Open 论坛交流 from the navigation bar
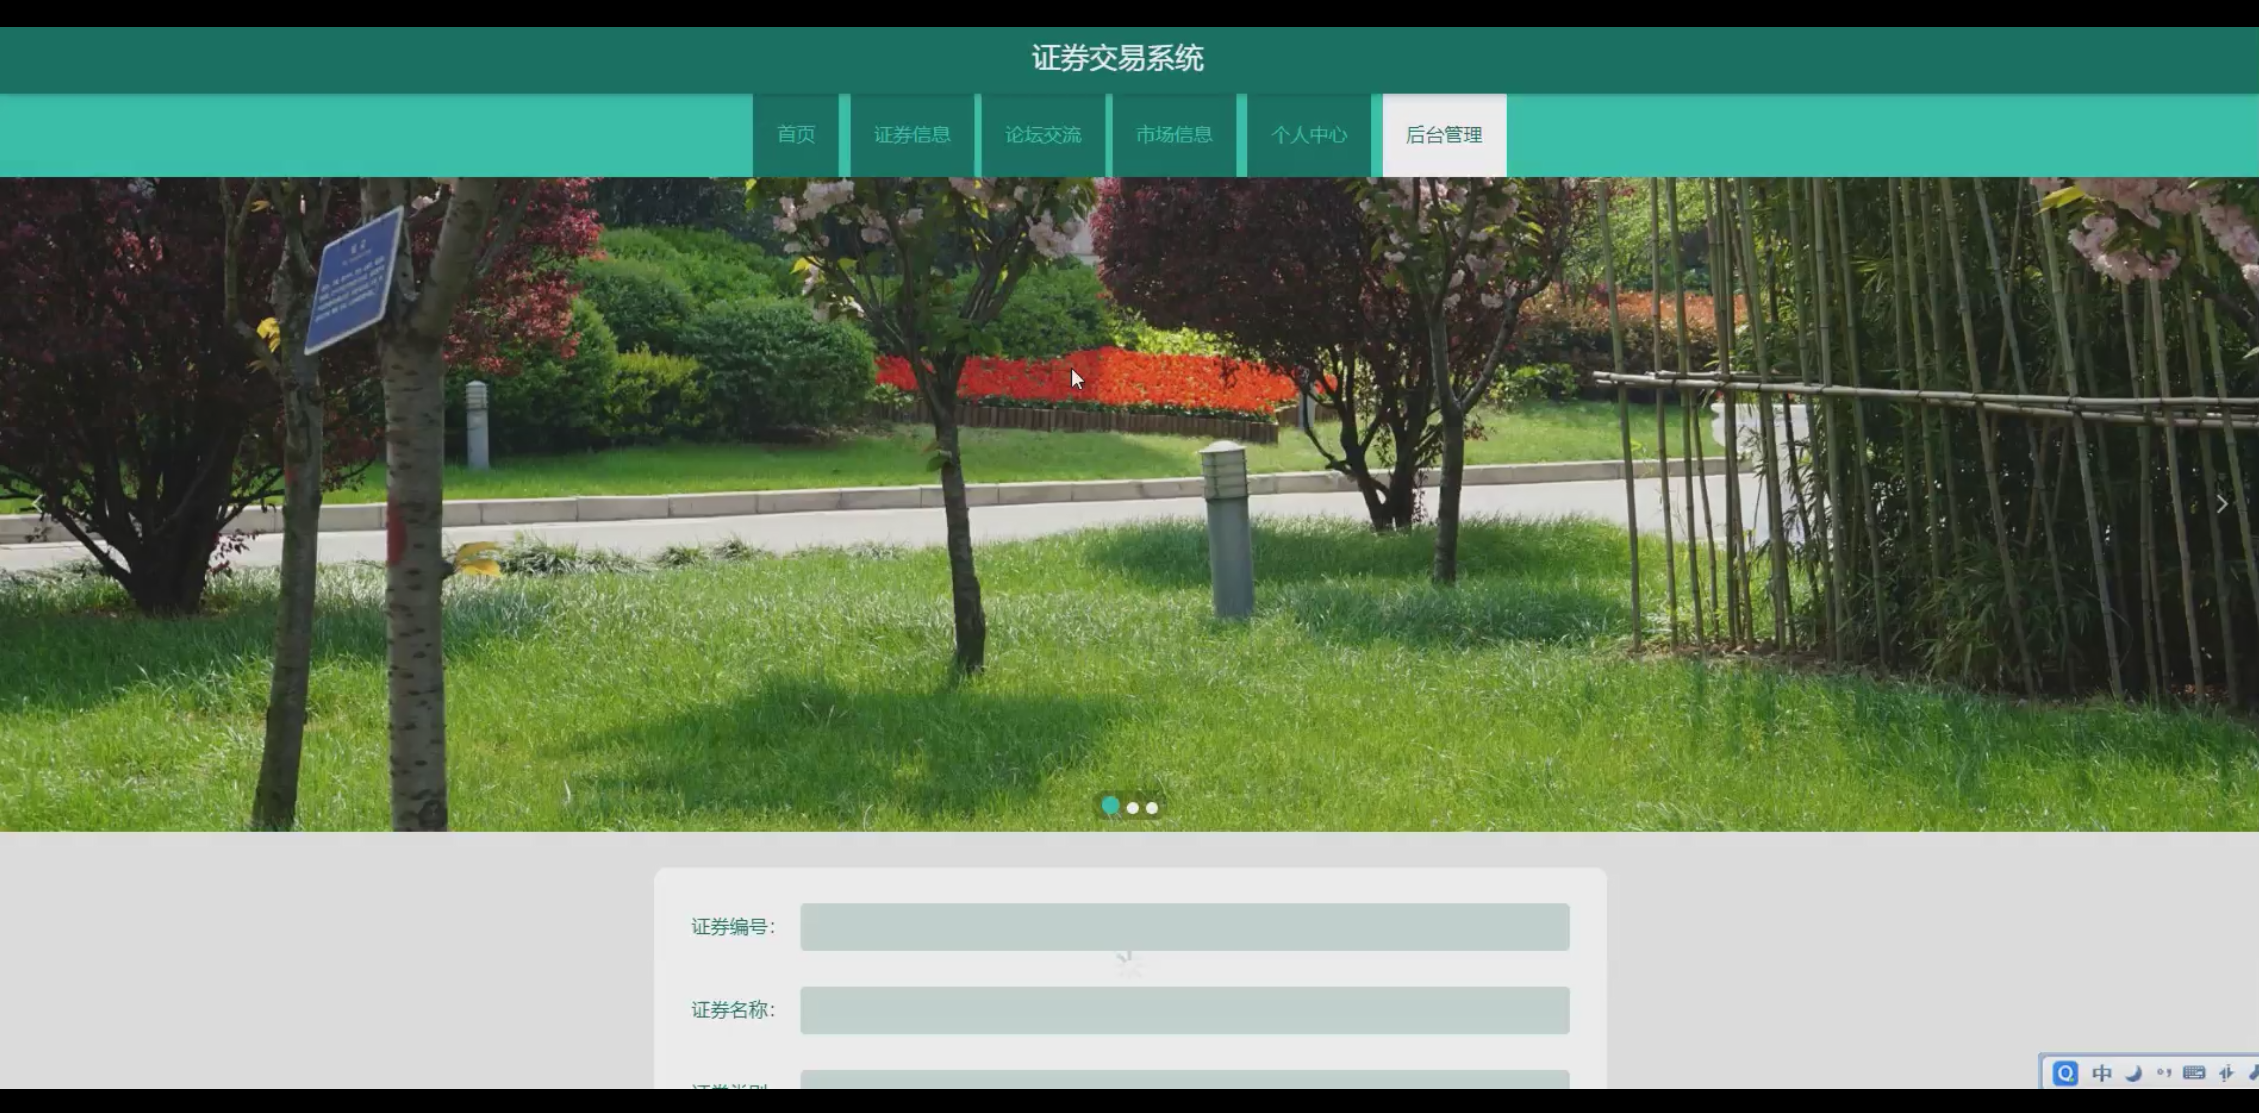2259x1113 pixels. (1043, 134)
